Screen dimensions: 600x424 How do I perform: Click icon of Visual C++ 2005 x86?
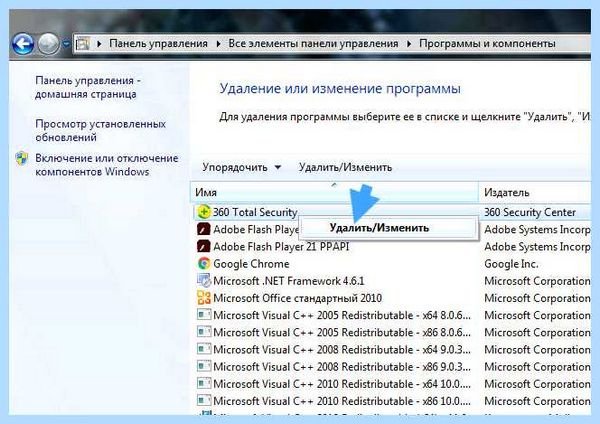[x=204, y=332]
